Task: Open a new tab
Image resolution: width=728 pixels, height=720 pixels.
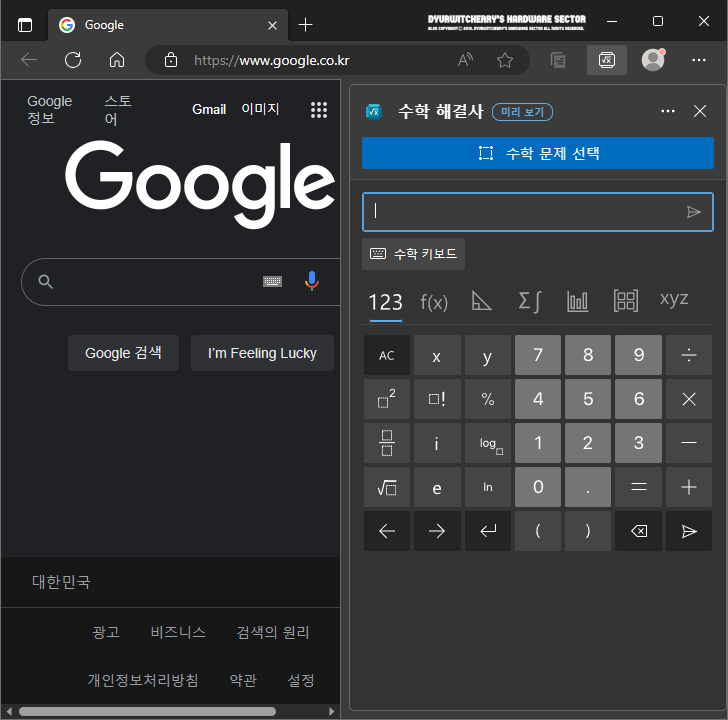Action: [x=305, y=25]
